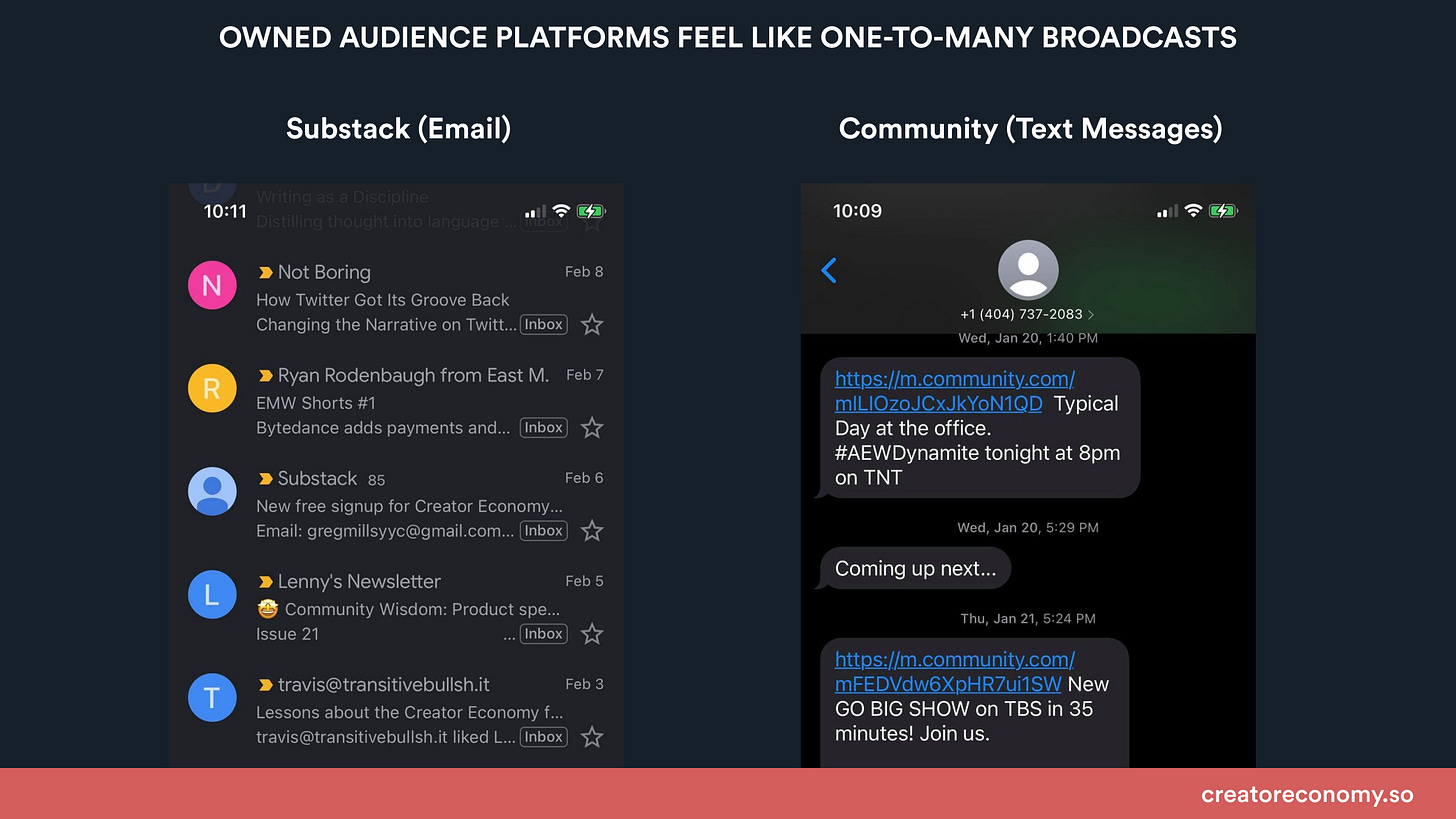Tap the importance marker beside Substack
The height and width of the screenshot is (819, 1456).
(265, 478)
